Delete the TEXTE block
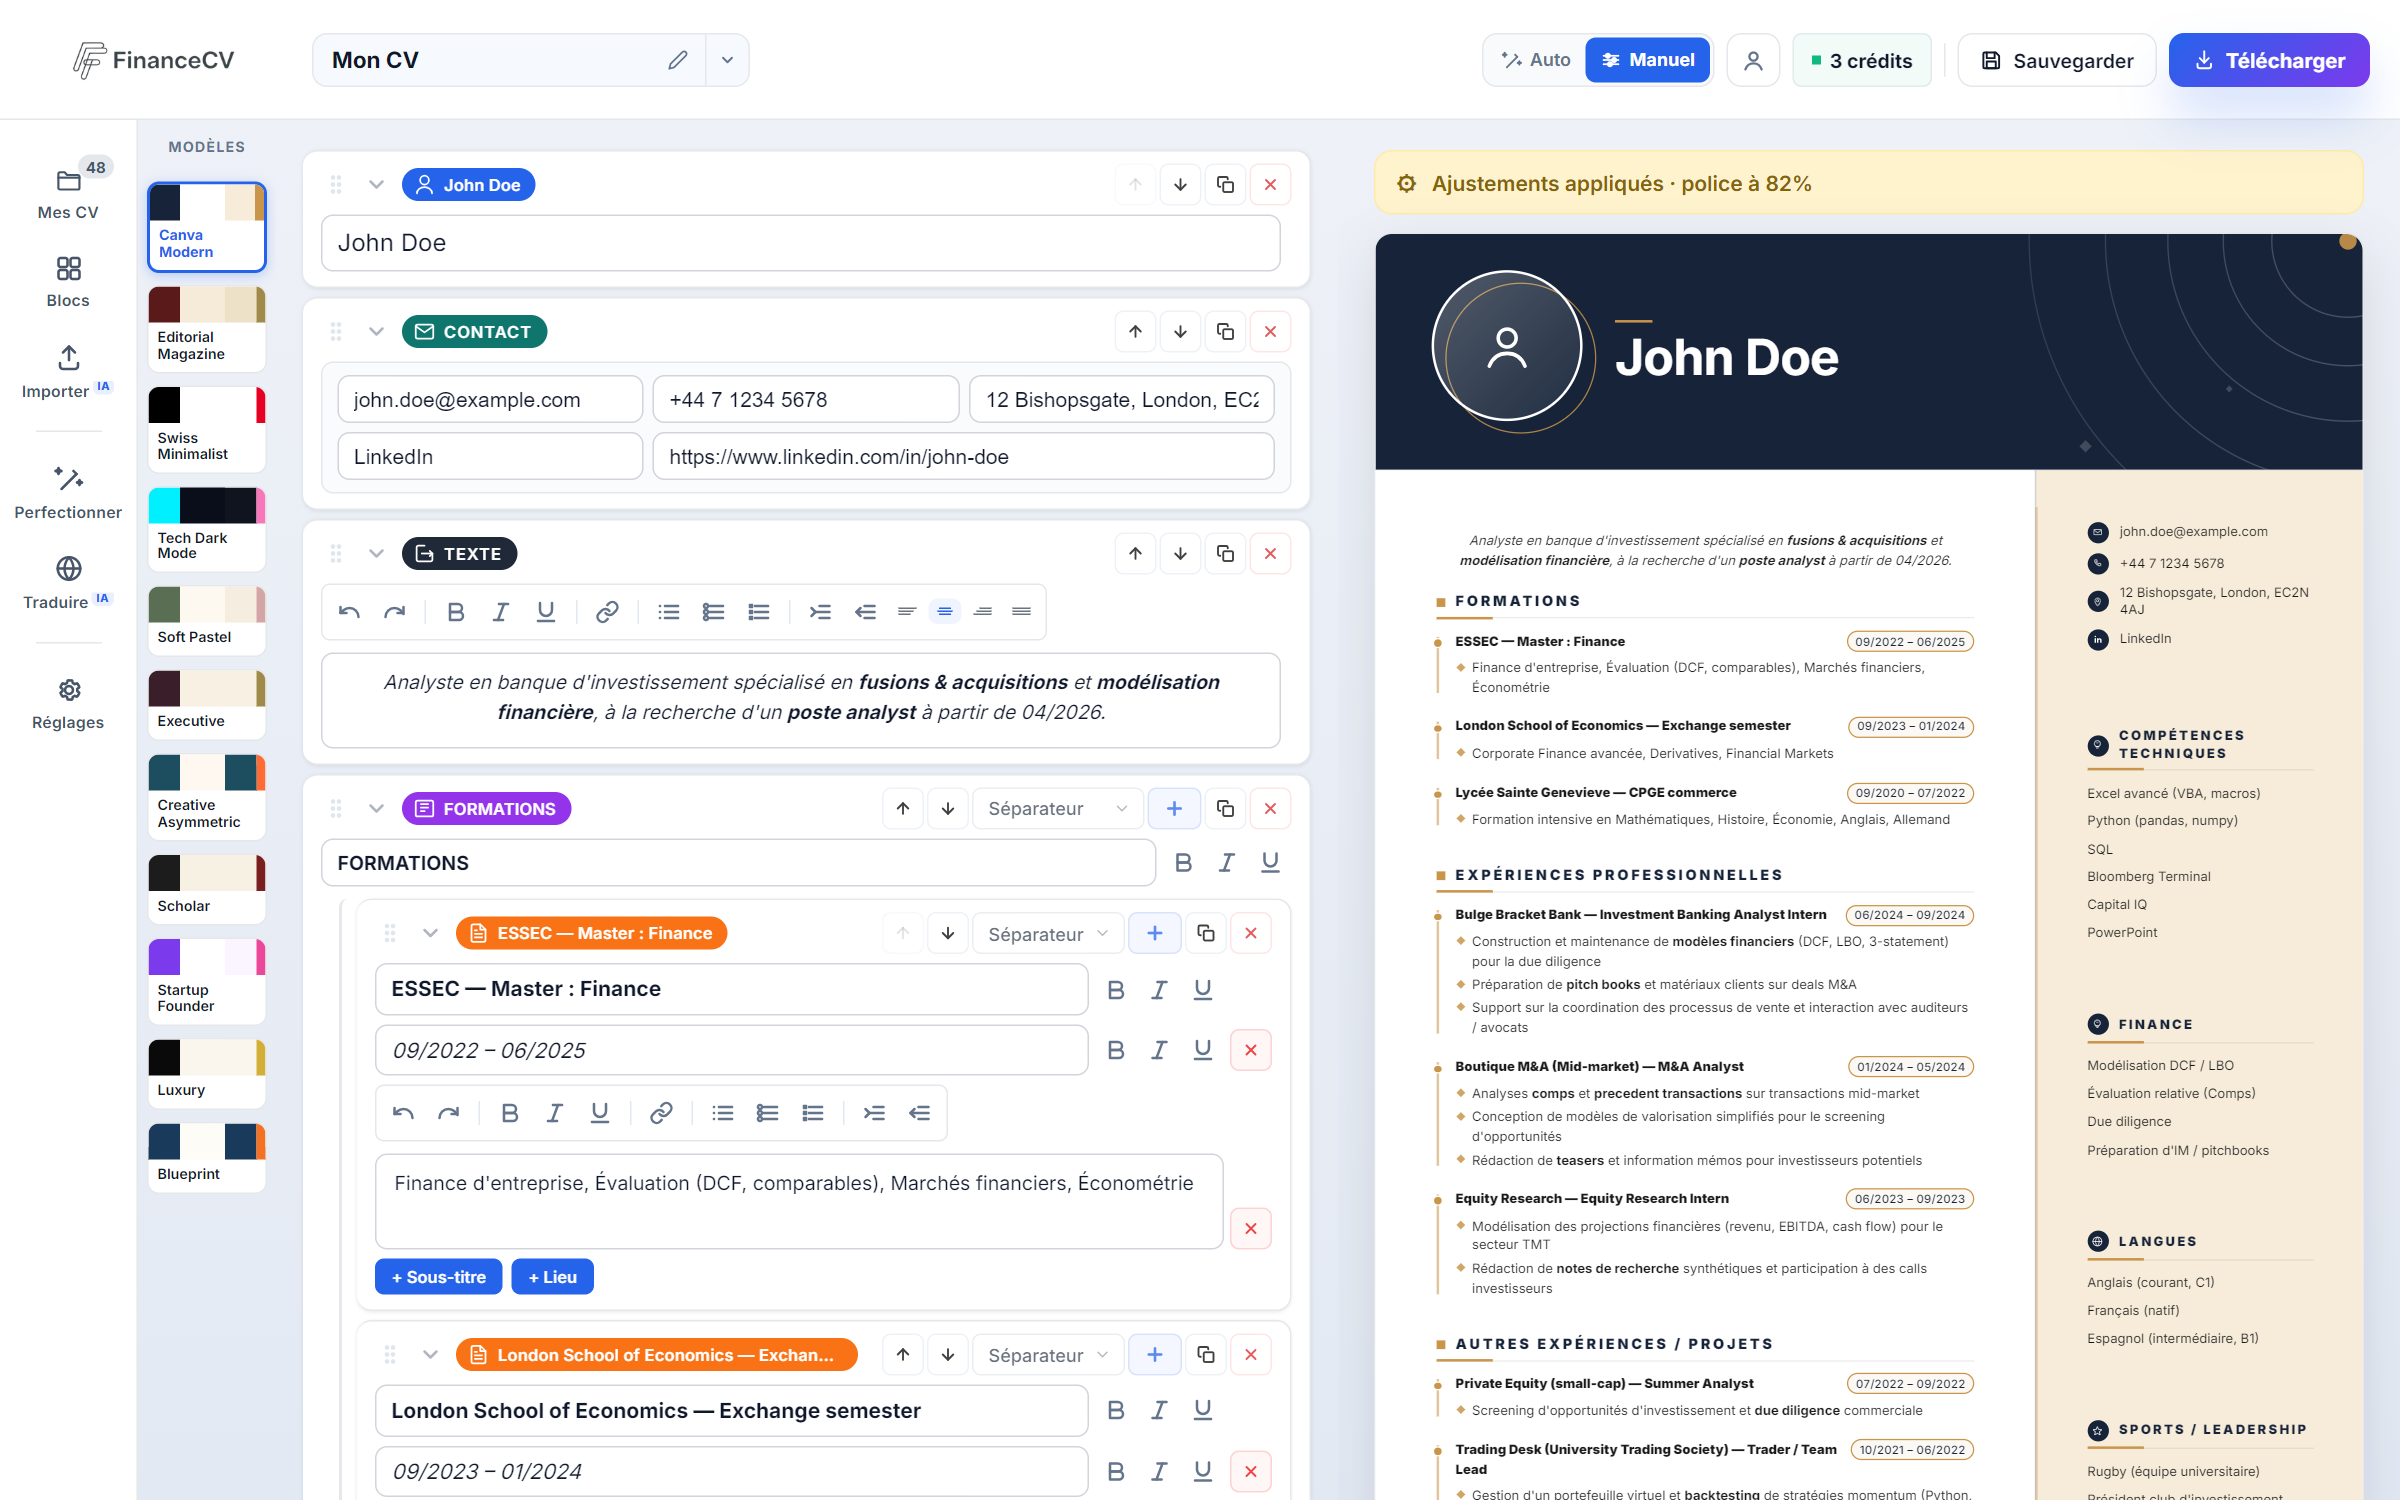The image size is (2400, 1500). click(x=1270, y=554)
